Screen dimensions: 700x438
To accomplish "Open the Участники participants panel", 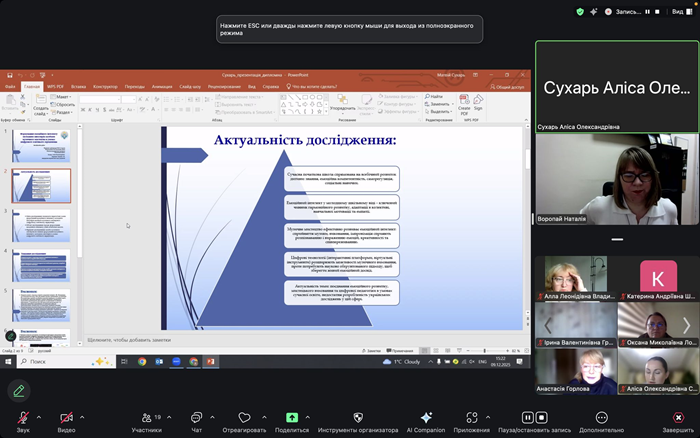I will pos(146,417).
